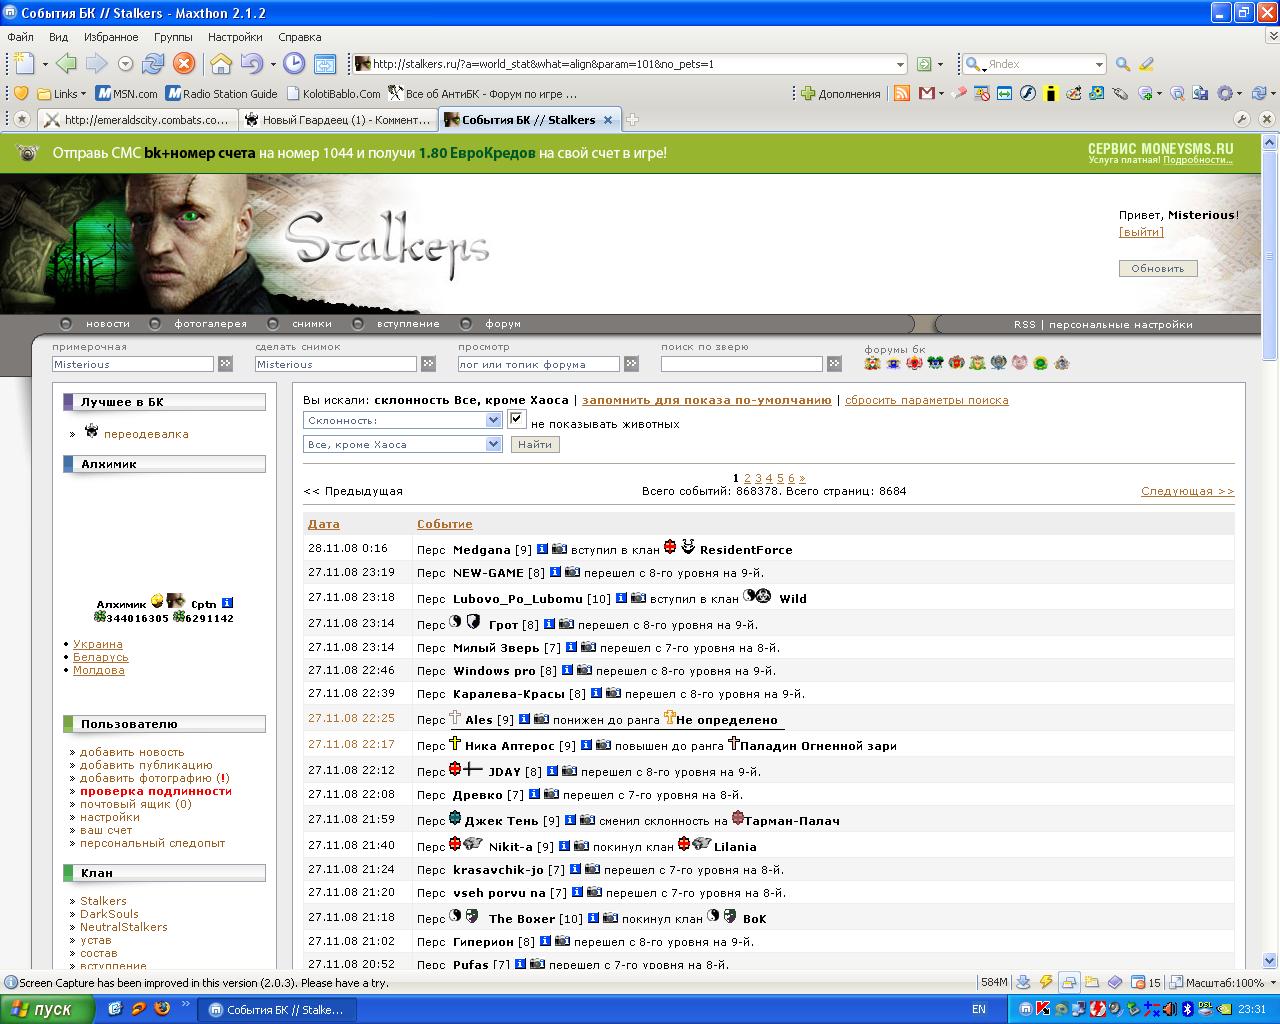The width and height of the screenshot is (1280, 1024).
Task: Open the Настройки menu
Action: click(235, 37)
